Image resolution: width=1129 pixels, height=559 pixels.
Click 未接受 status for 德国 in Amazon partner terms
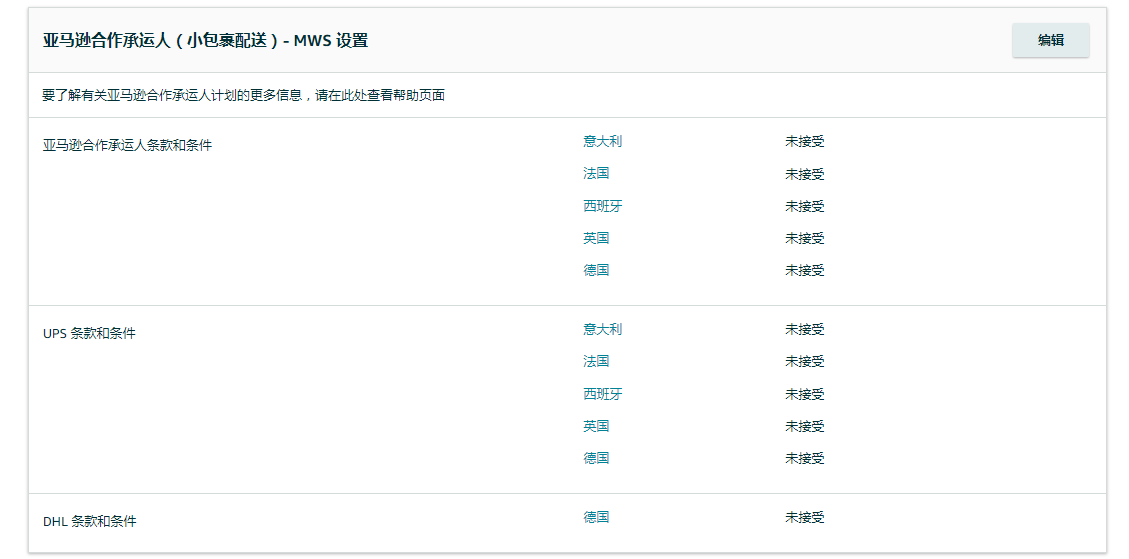pyautogui.click(x=804, y=270)
